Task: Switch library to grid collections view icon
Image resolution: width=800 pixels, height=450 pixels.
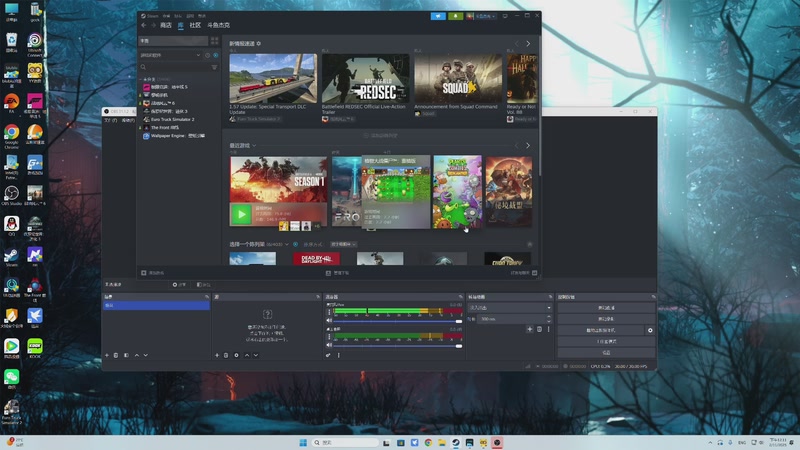Action: click(214, 40)
